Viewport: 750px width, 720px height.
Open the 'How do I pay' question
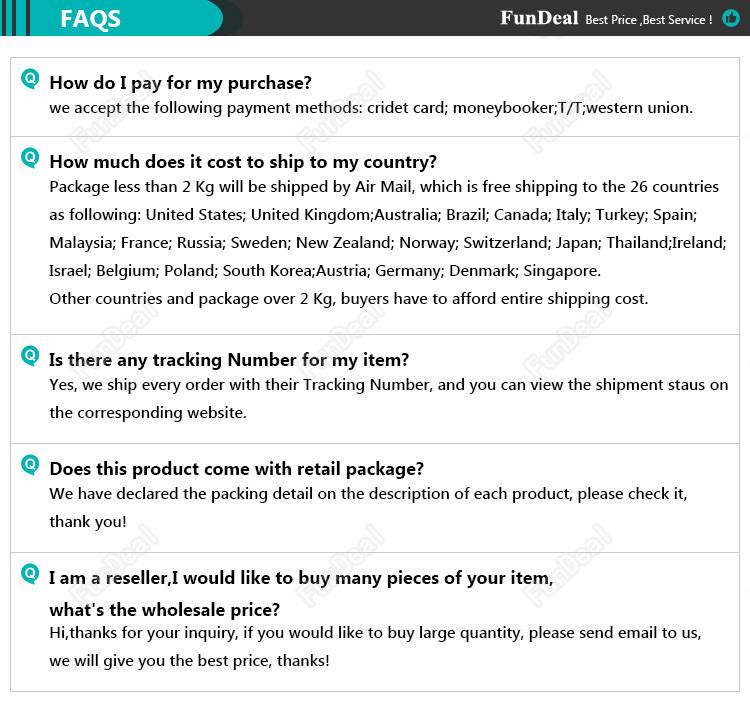point(180,83)
